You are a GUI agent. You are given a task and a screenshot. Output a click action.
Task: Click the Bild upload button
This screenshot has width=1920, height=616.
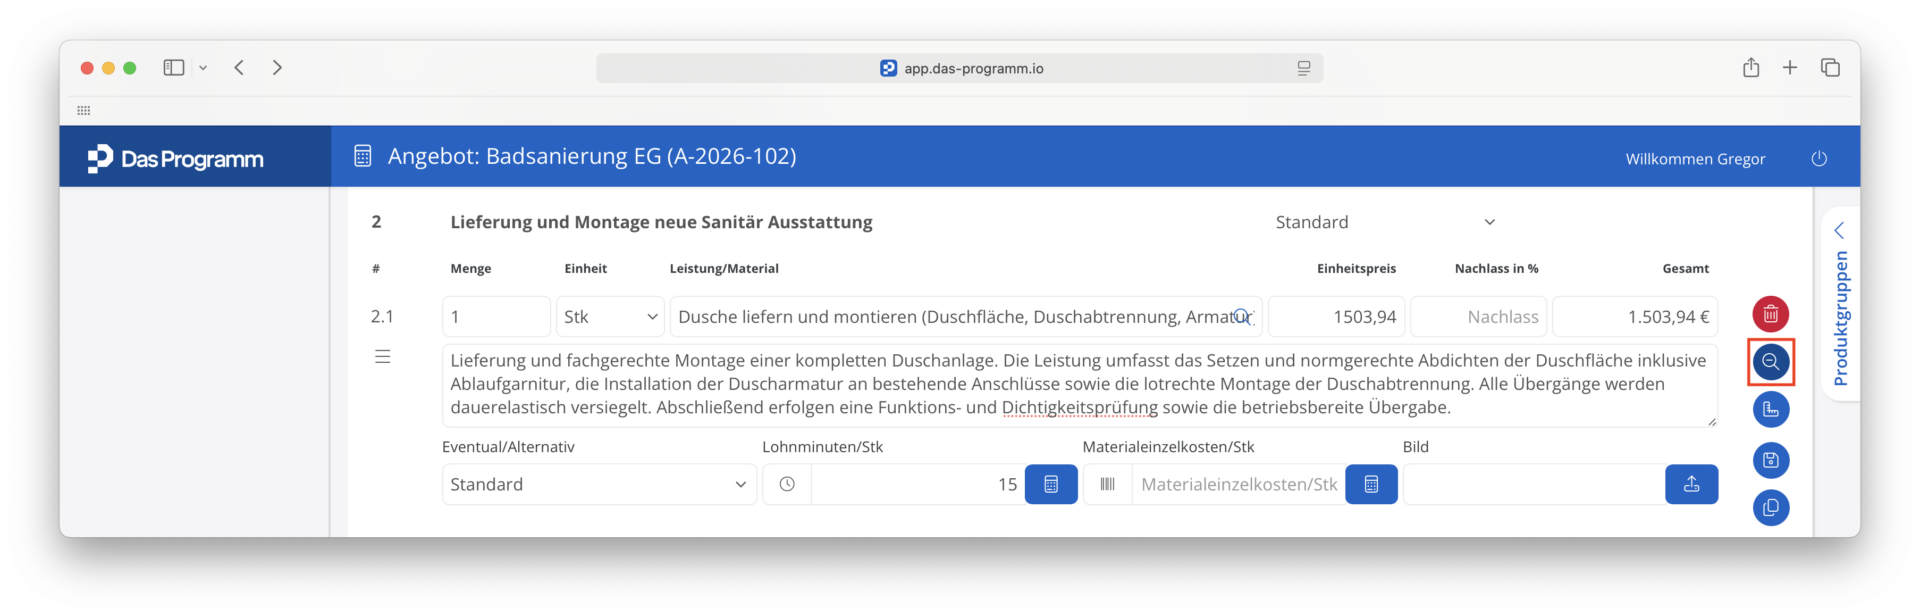click(1691, 484)
